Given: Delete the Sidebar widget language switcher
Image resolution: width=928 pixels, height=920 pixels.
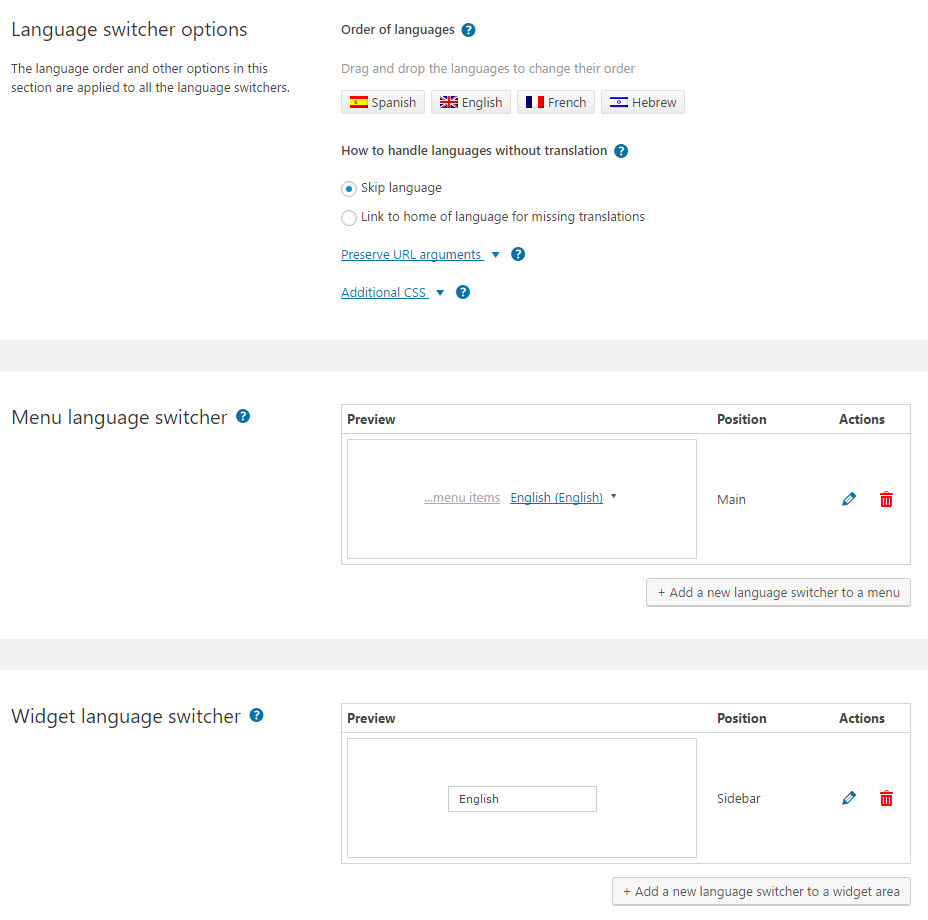Looking at the screenshot, I should point(886,798).
